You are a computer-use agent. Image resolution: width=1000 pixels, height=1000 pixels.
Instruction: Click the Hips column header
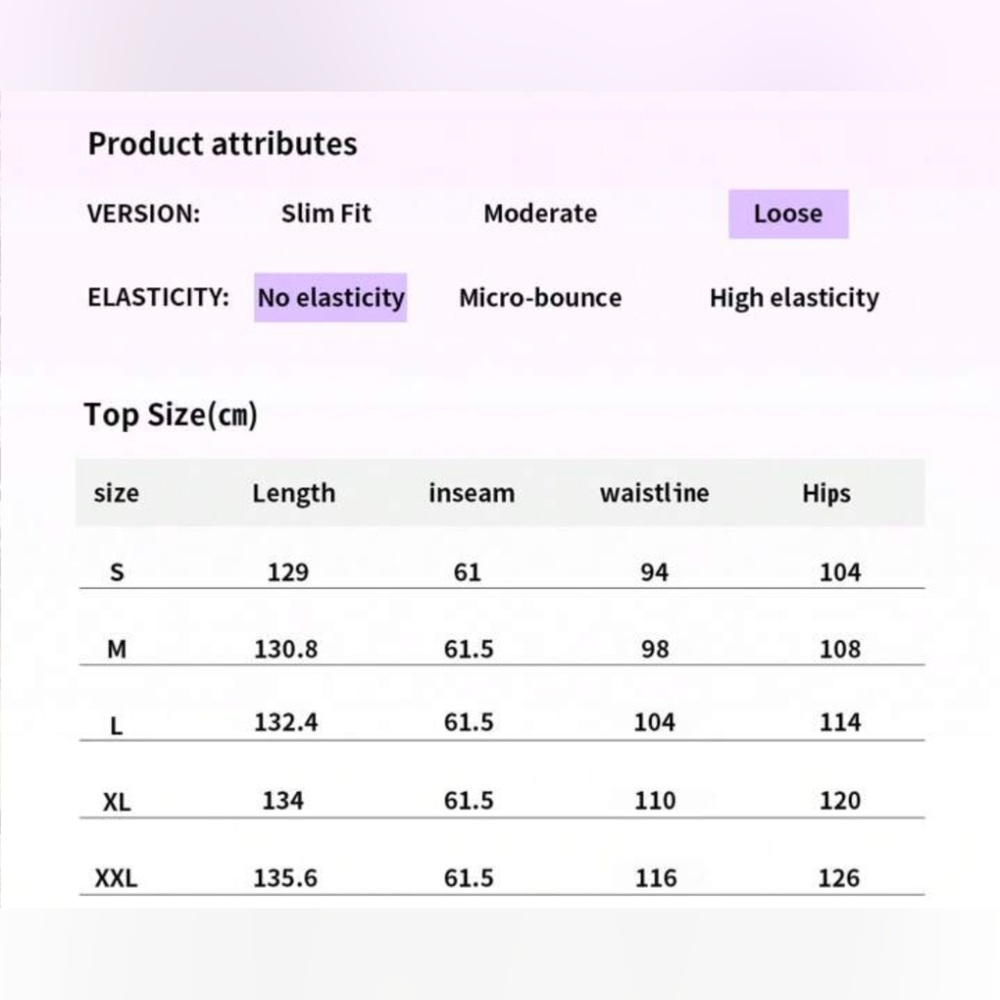pyautogui.click(x=827, y=494)
